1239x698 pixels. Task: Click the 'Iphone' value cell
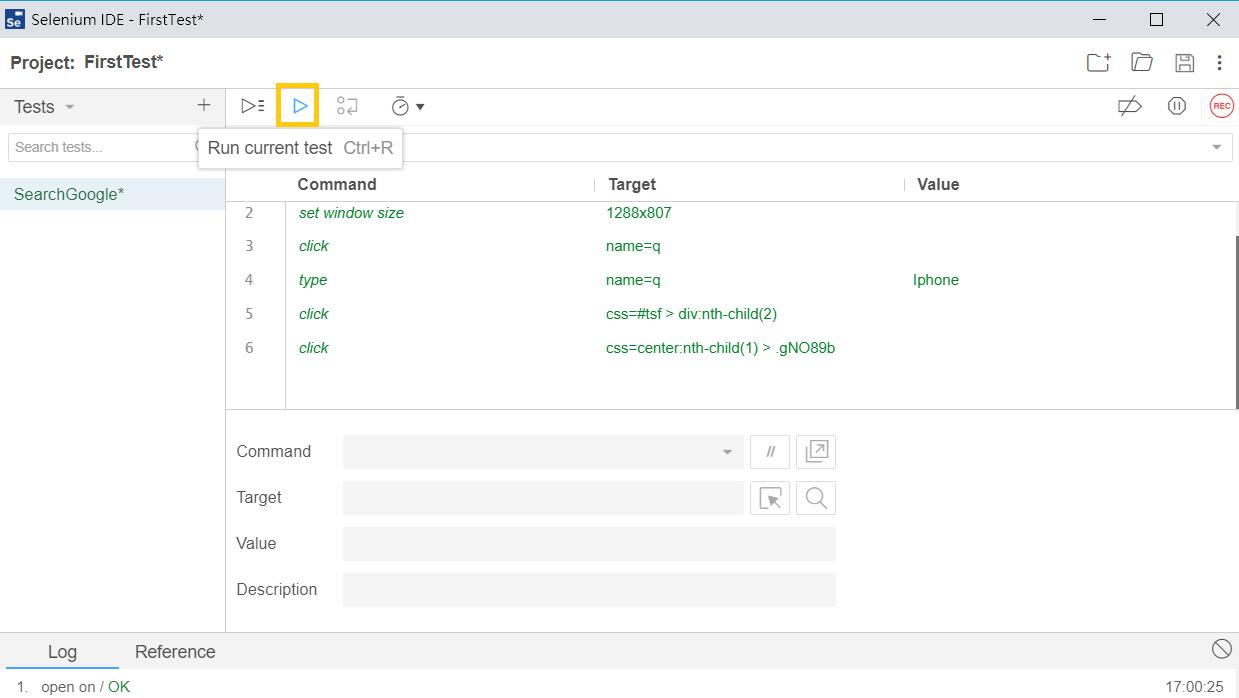tap(936, 280)
